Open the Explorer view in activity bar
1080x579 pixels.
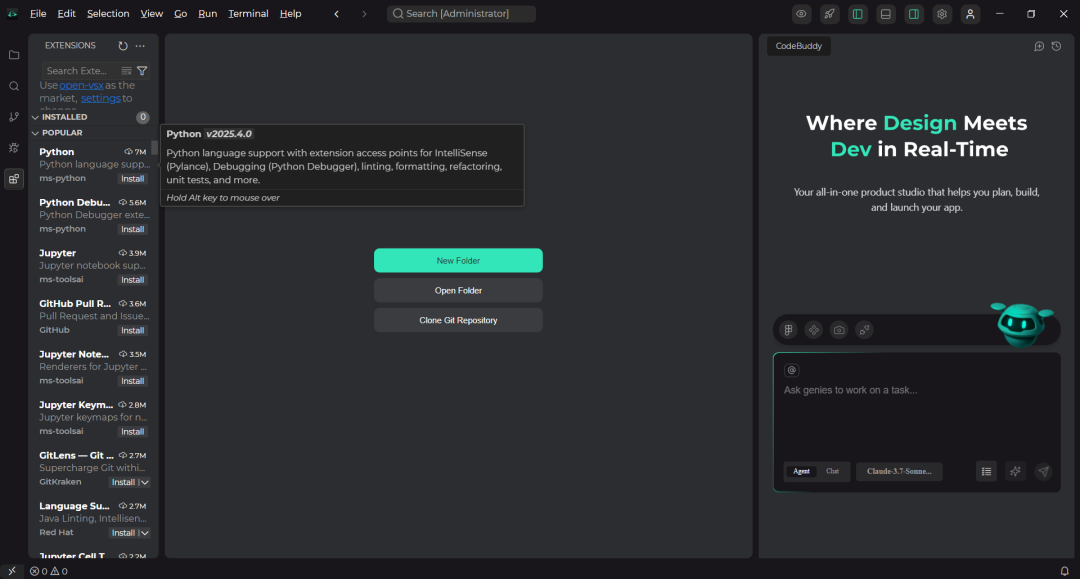pos(14,55)
